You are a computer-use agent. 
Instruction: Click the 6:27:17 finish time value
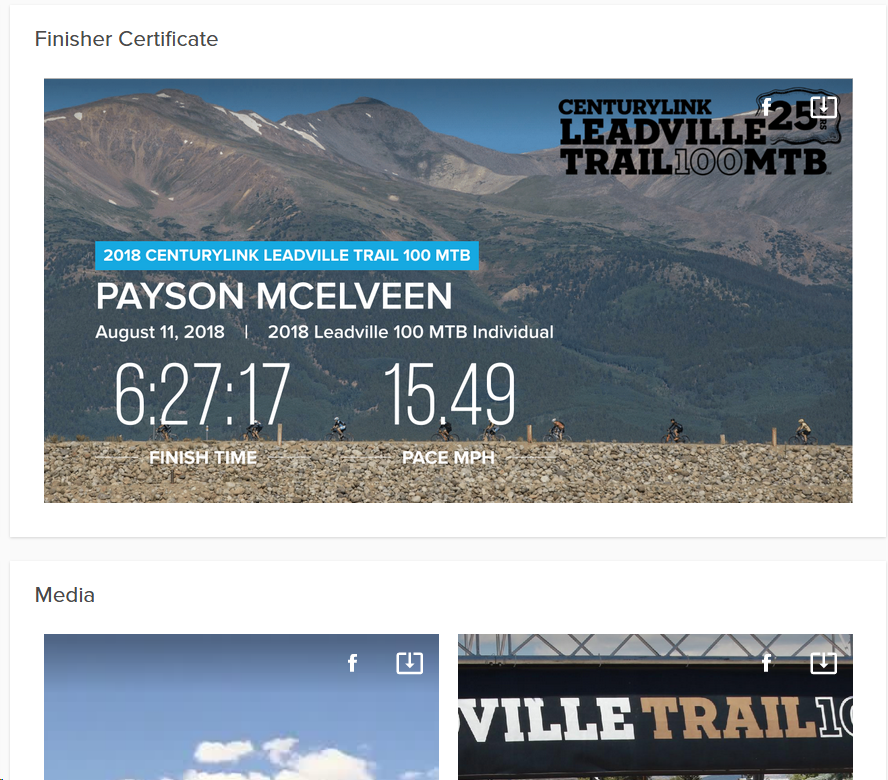[202, 395]
